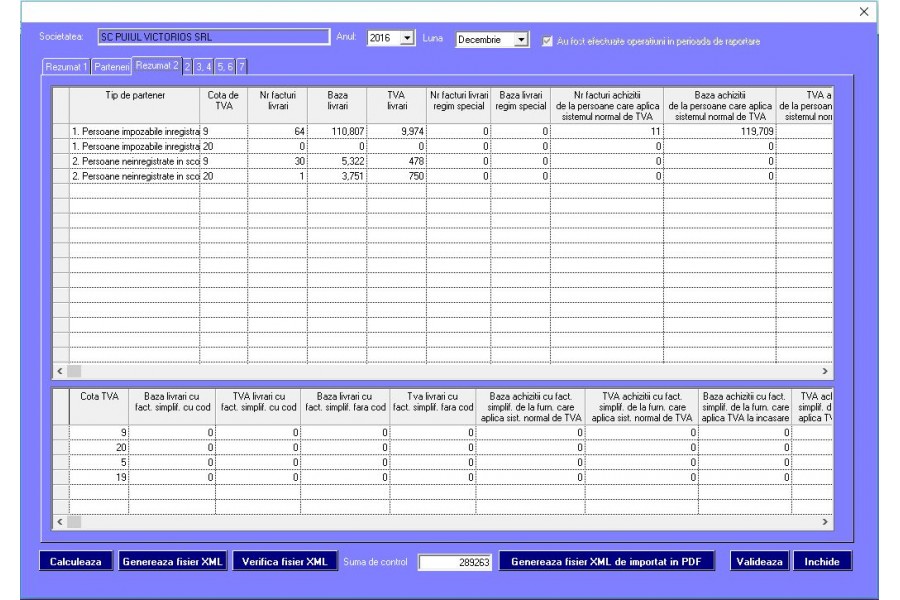
Task: Select the Rezumat 2 tab
Action: (157, 65)
